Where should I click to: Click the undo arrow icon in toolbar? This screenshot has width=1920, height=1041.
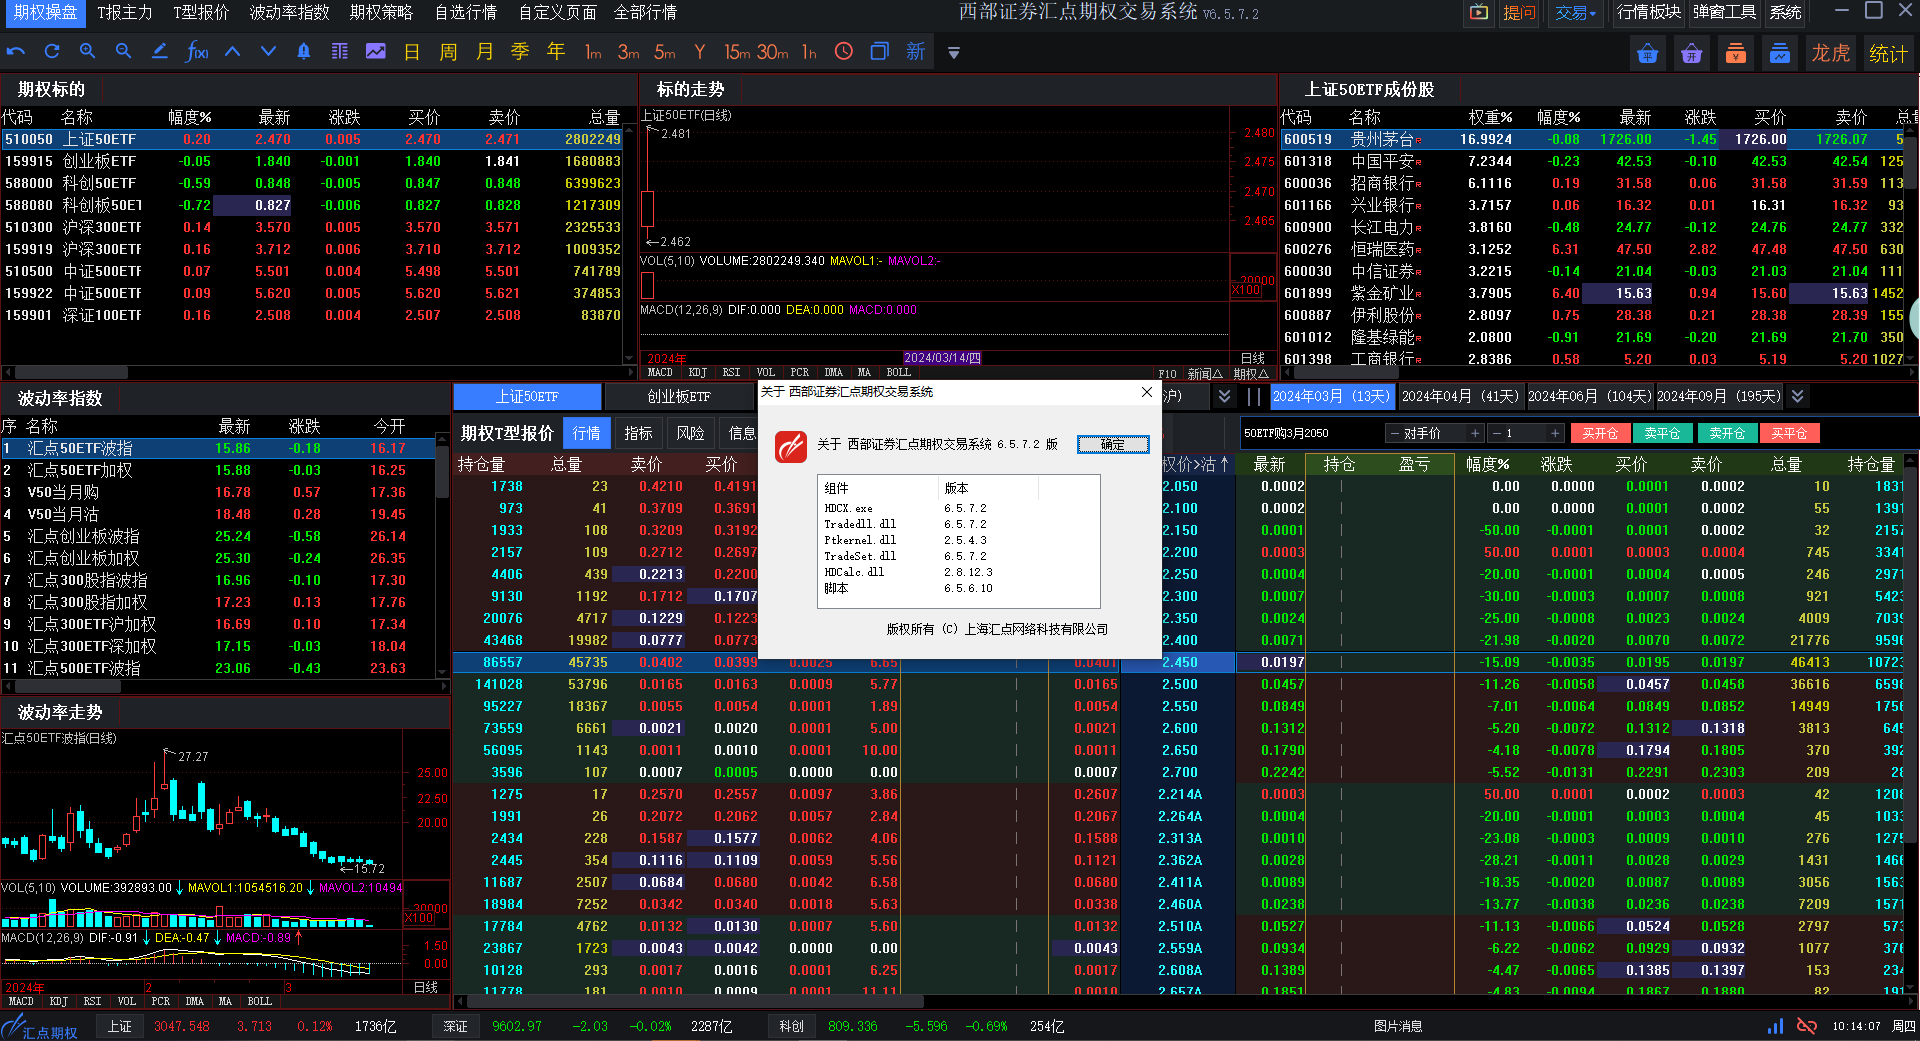pos(16,52)
